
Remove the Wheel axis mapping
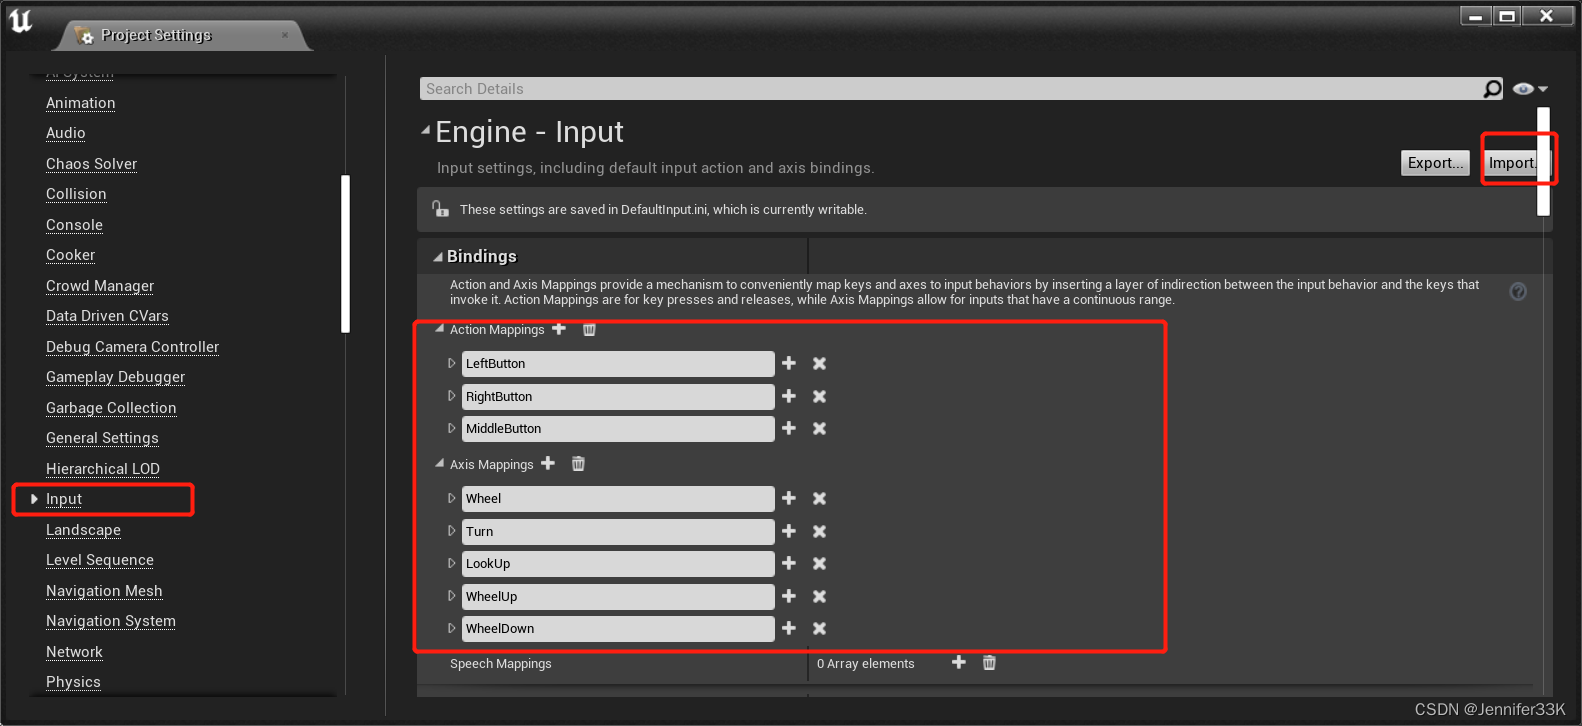tap(819, 498)
